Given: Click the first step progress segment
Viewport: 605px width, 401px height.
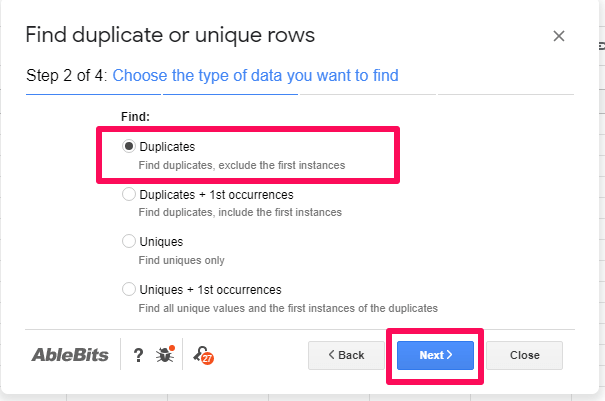Looking at the screenshot, I should point(93,94).
